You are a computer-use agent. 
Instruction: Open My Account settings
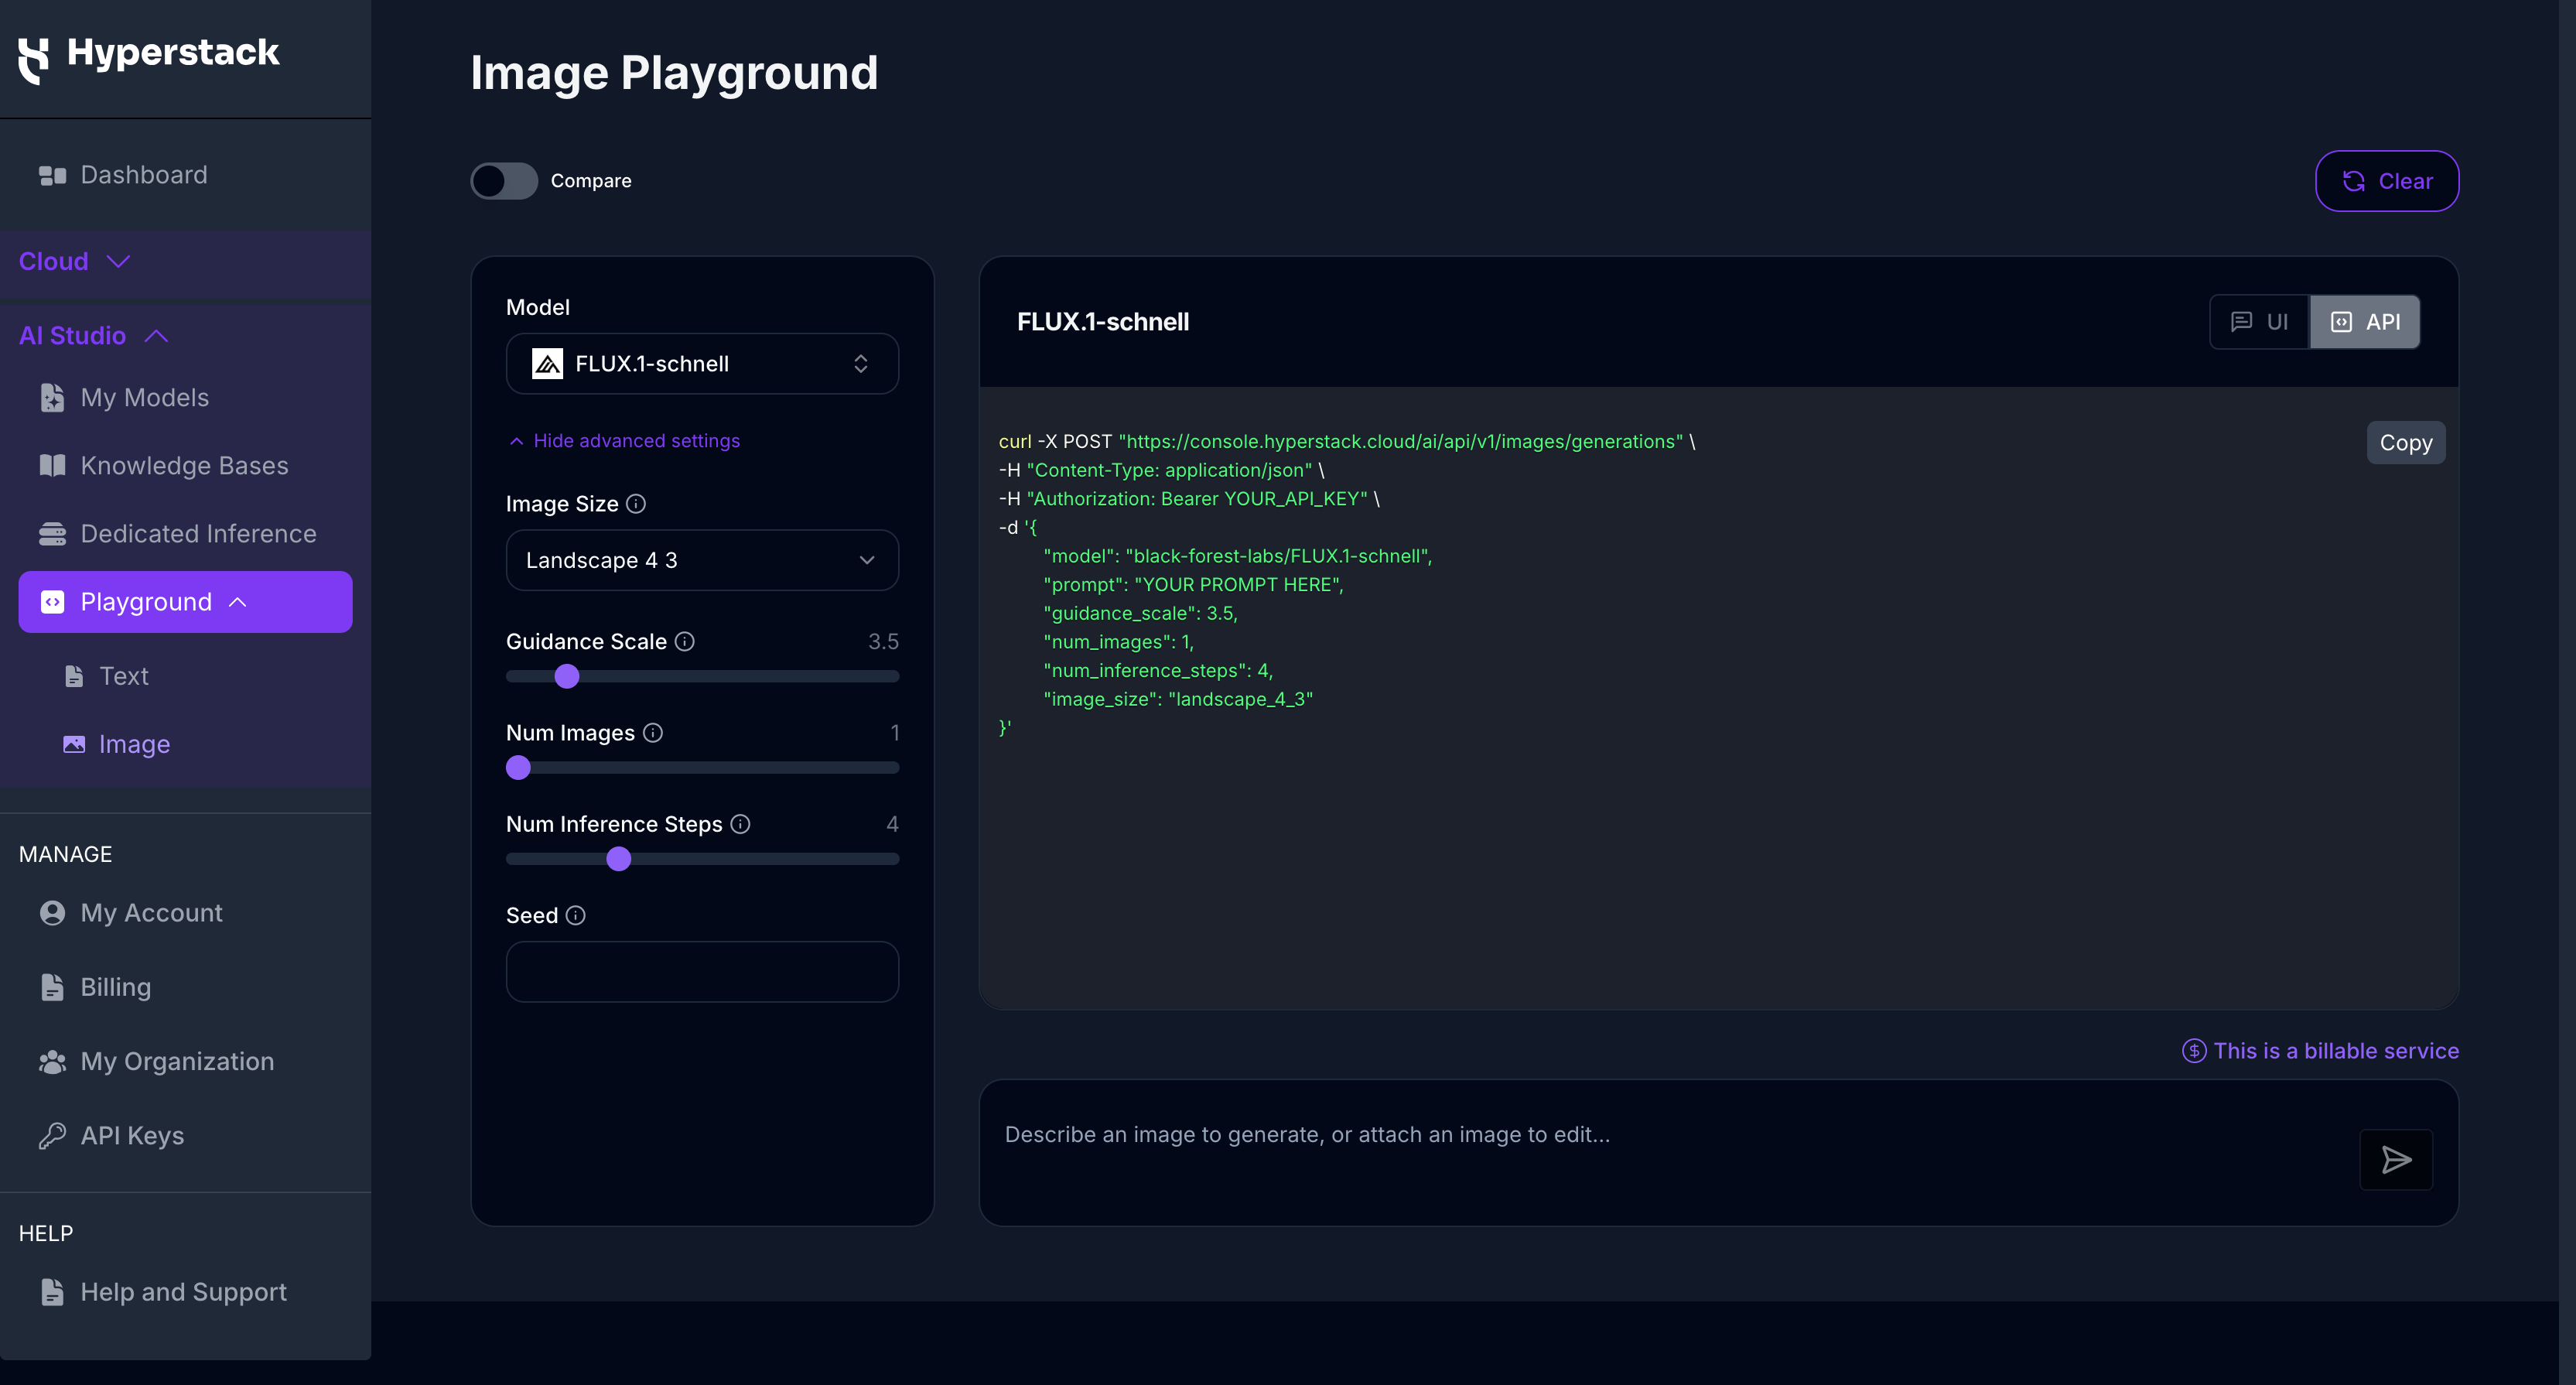click(x=151, y=912)
